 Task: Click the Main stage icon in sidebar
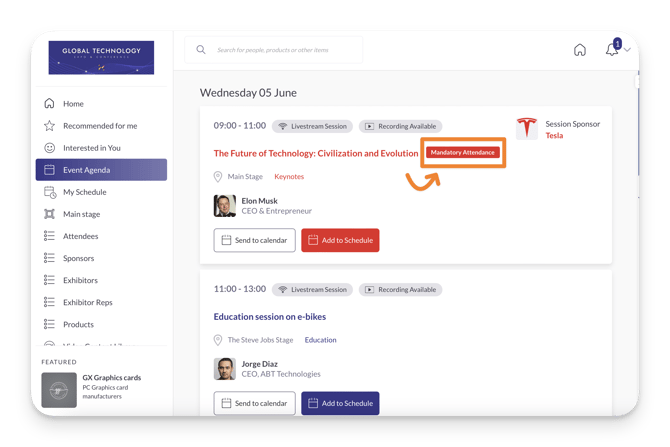pyautogui.click(x=49, y=214)
